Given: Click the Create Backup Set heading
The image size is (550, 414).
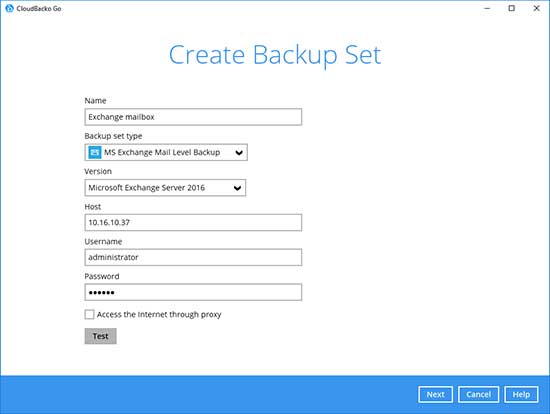Looking at the screenshot, I should click(275, 55).
